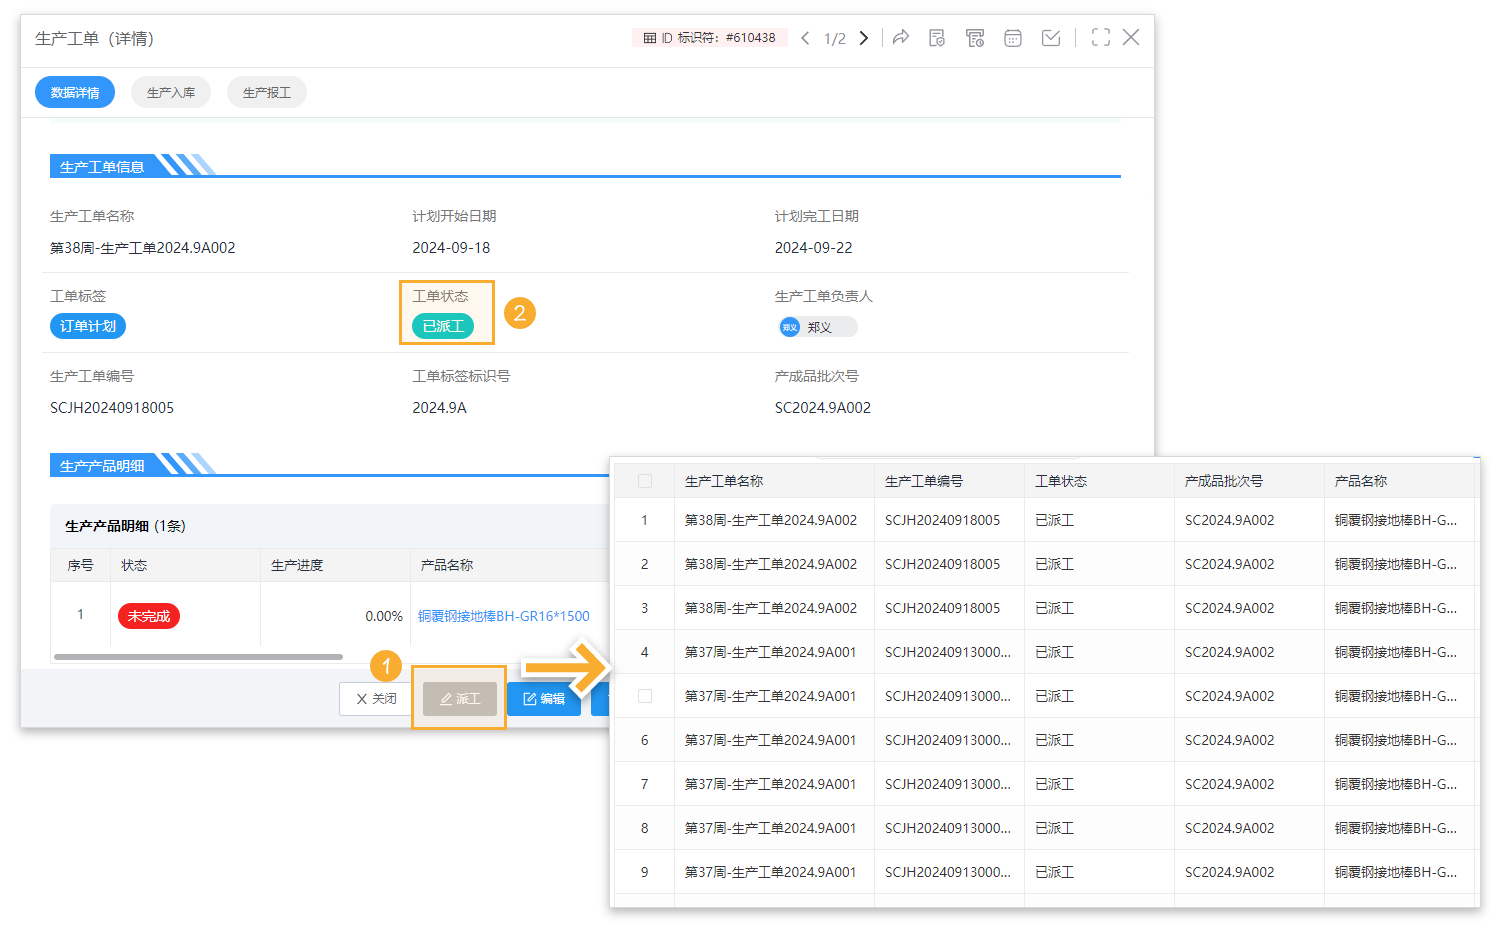The width and height of the screenshot is (1501, 927).
Task: Click the document shield icon
Action: tap(937, 38)
